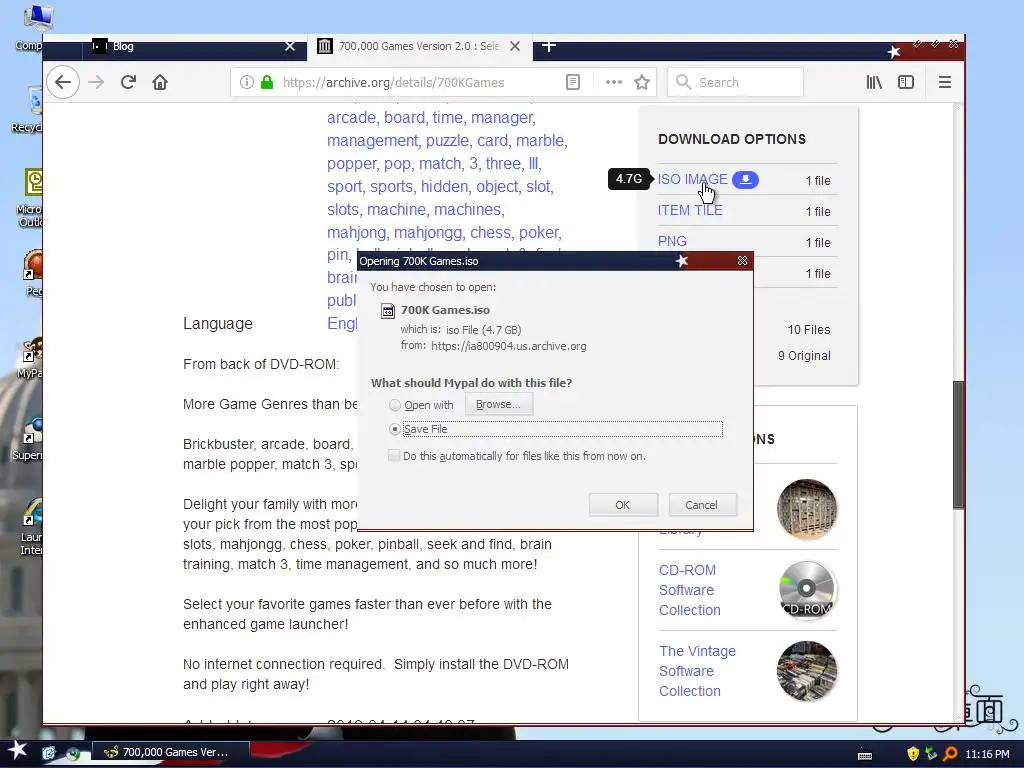Close the Blog tab
This screenshot has width=1024, height=768.
click(290, 46)
